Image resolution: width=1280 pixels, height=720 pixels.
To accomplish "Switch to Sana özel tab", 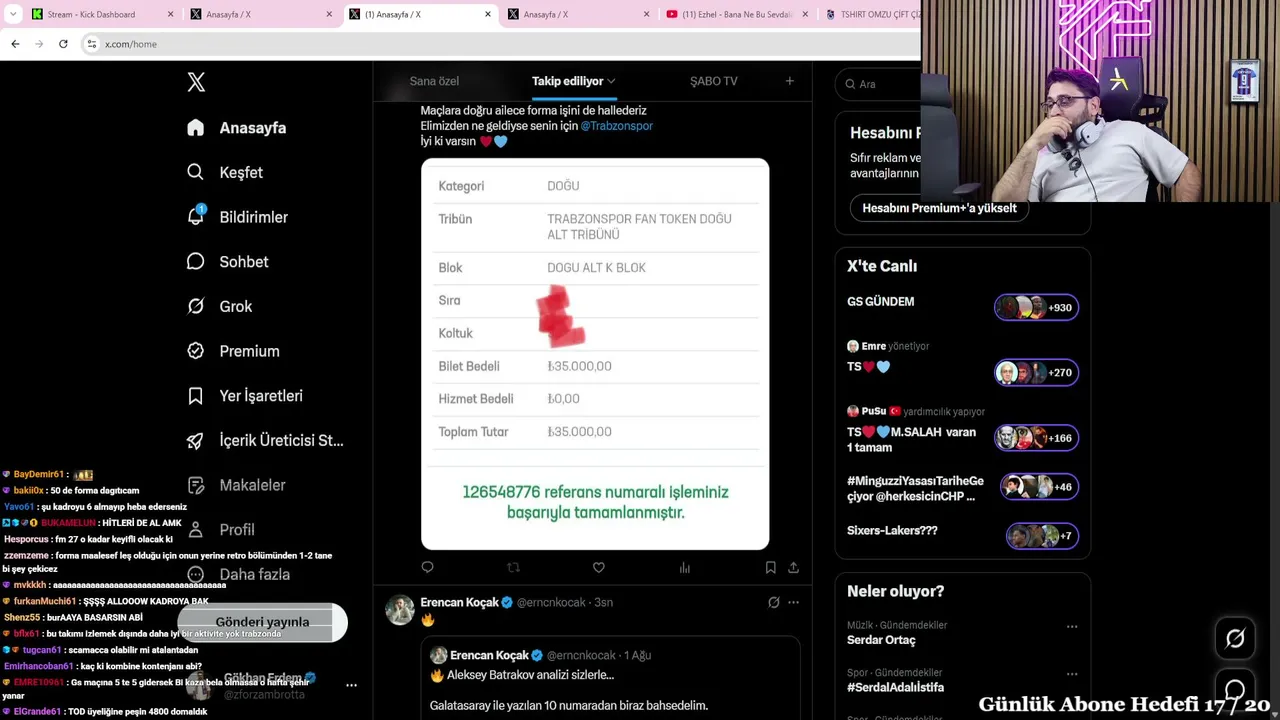I will coord(434,81).
